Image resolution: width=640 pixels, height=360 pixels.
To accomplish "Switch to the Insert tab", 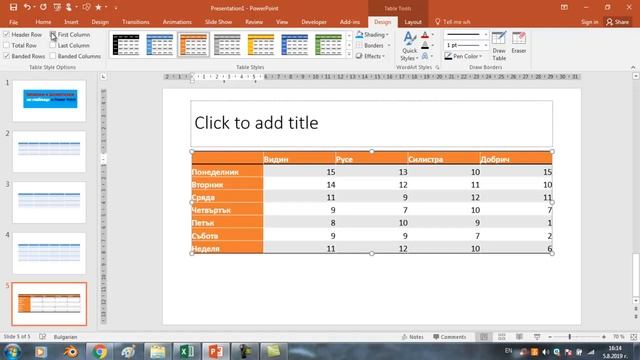I will (x=71, y=22).
